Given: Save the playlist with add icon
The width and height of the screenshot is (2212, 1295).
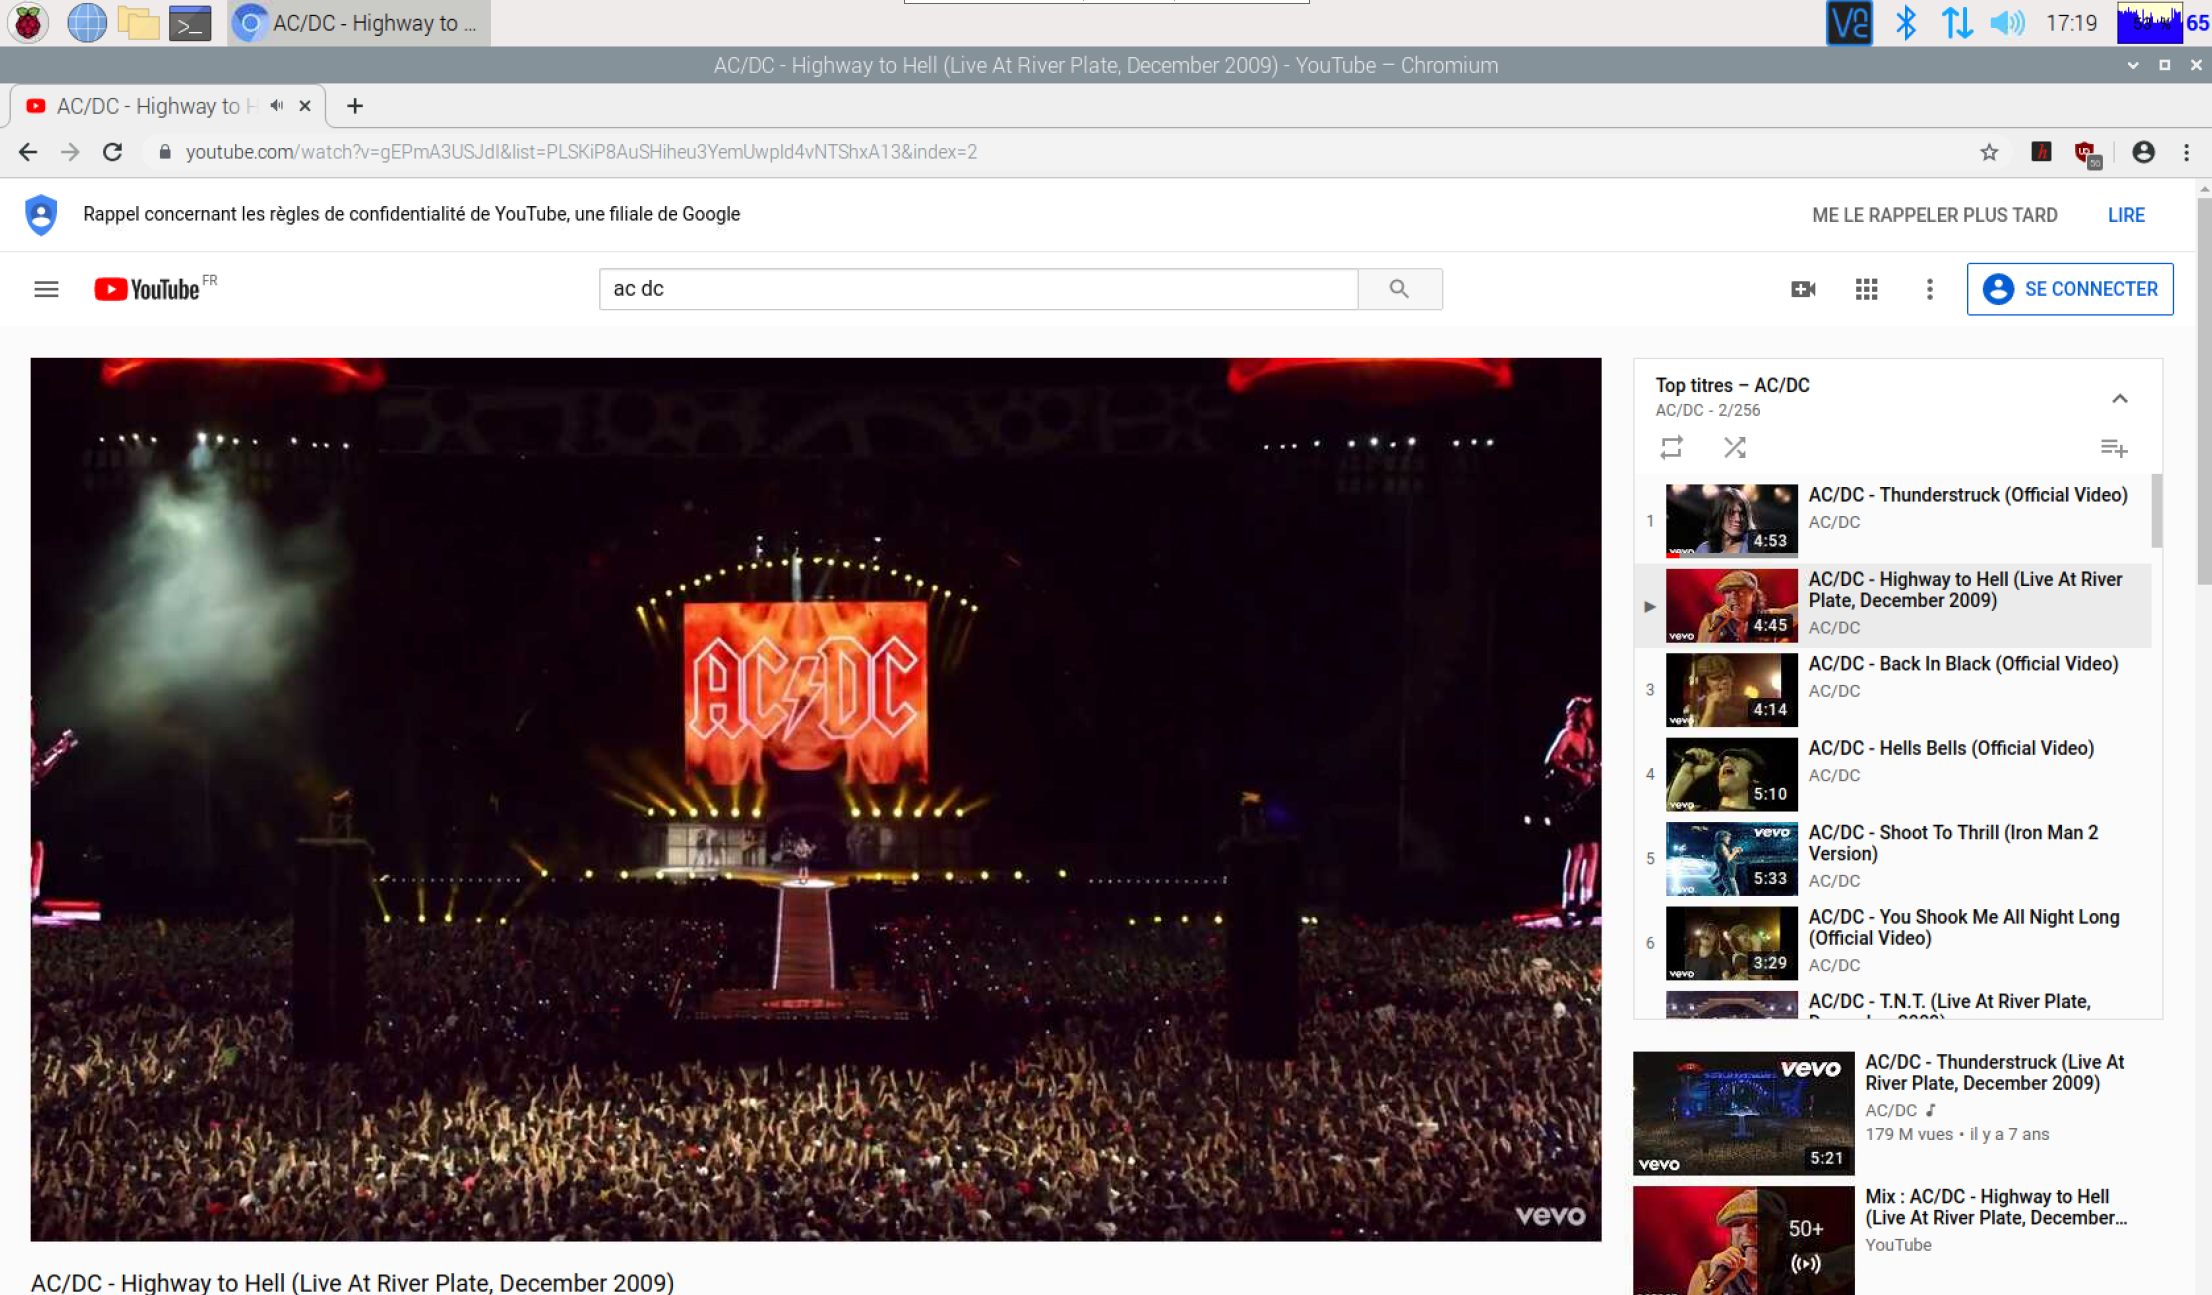Looking at the screenshot, I should point(2113,448).
